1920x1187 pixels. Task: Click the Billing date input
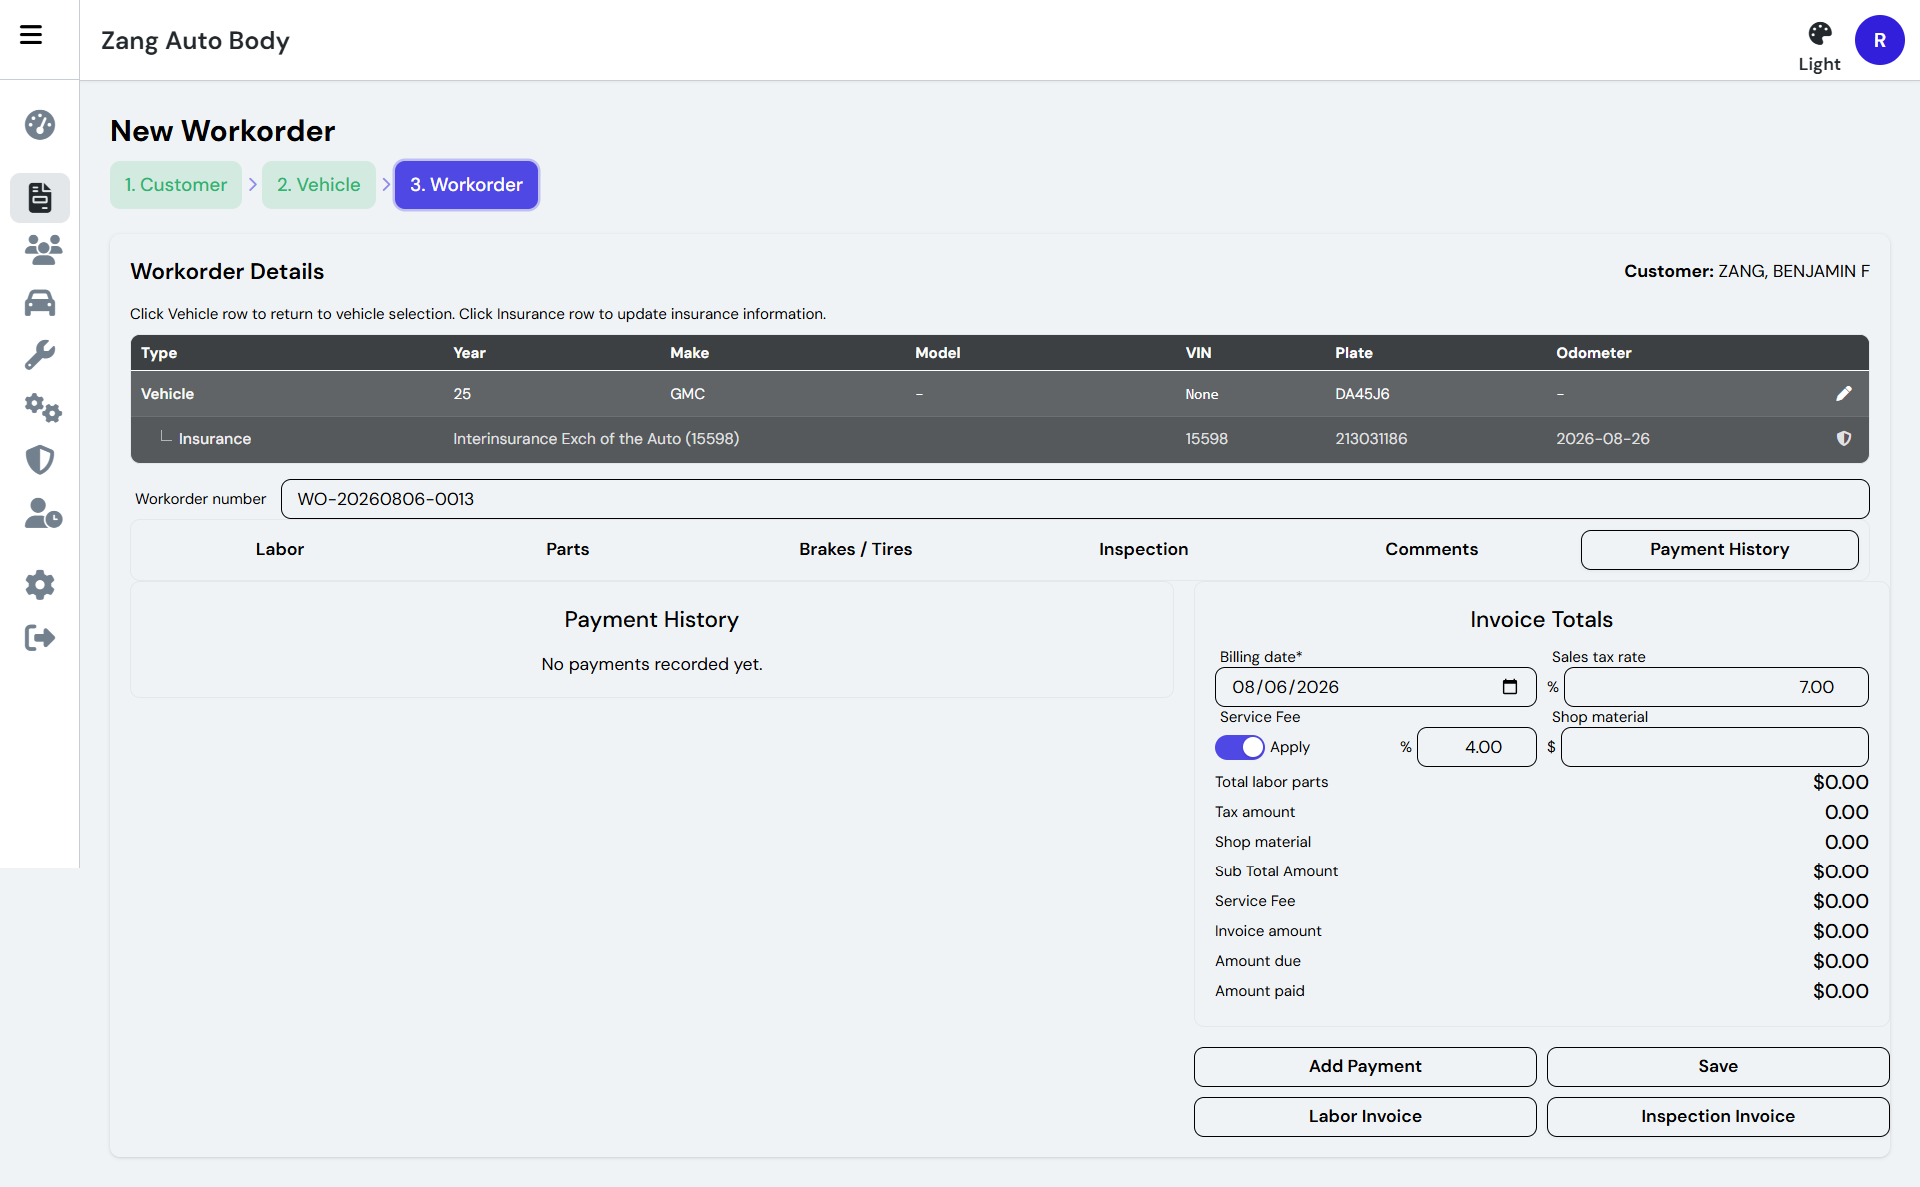(x=1376, y=687)
